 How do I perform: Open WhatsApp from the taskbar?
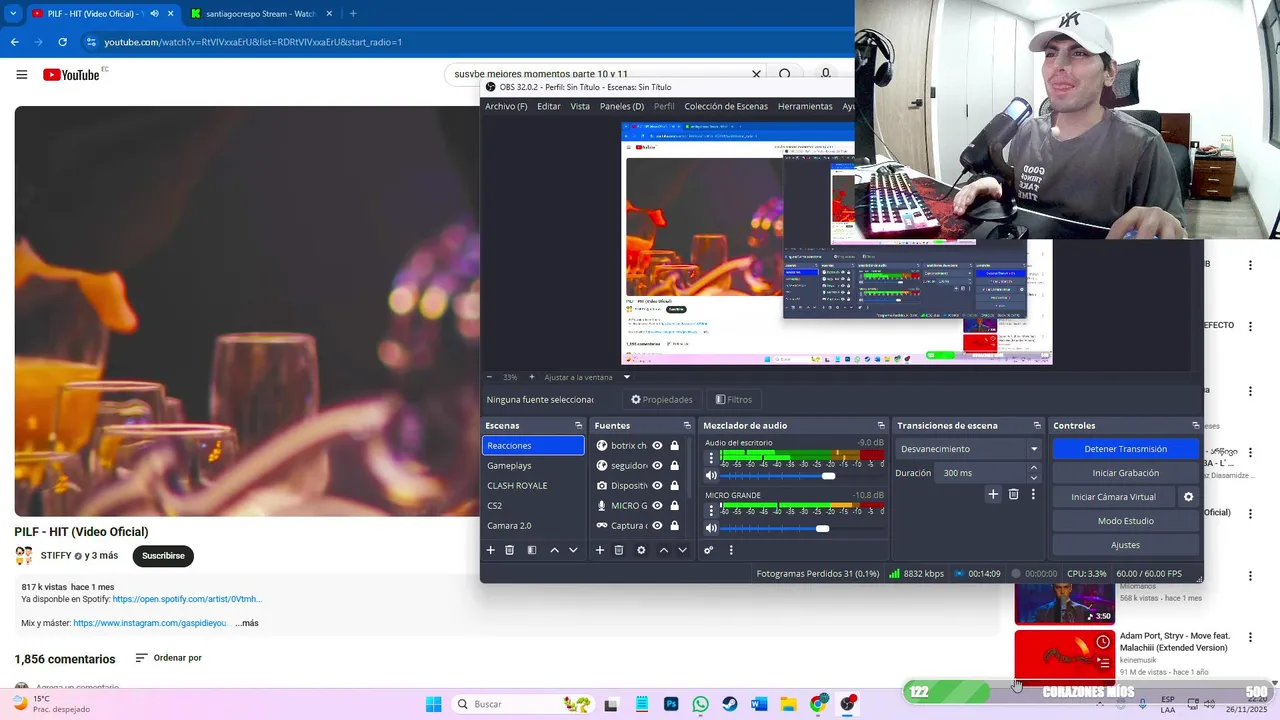pos(700,704)
